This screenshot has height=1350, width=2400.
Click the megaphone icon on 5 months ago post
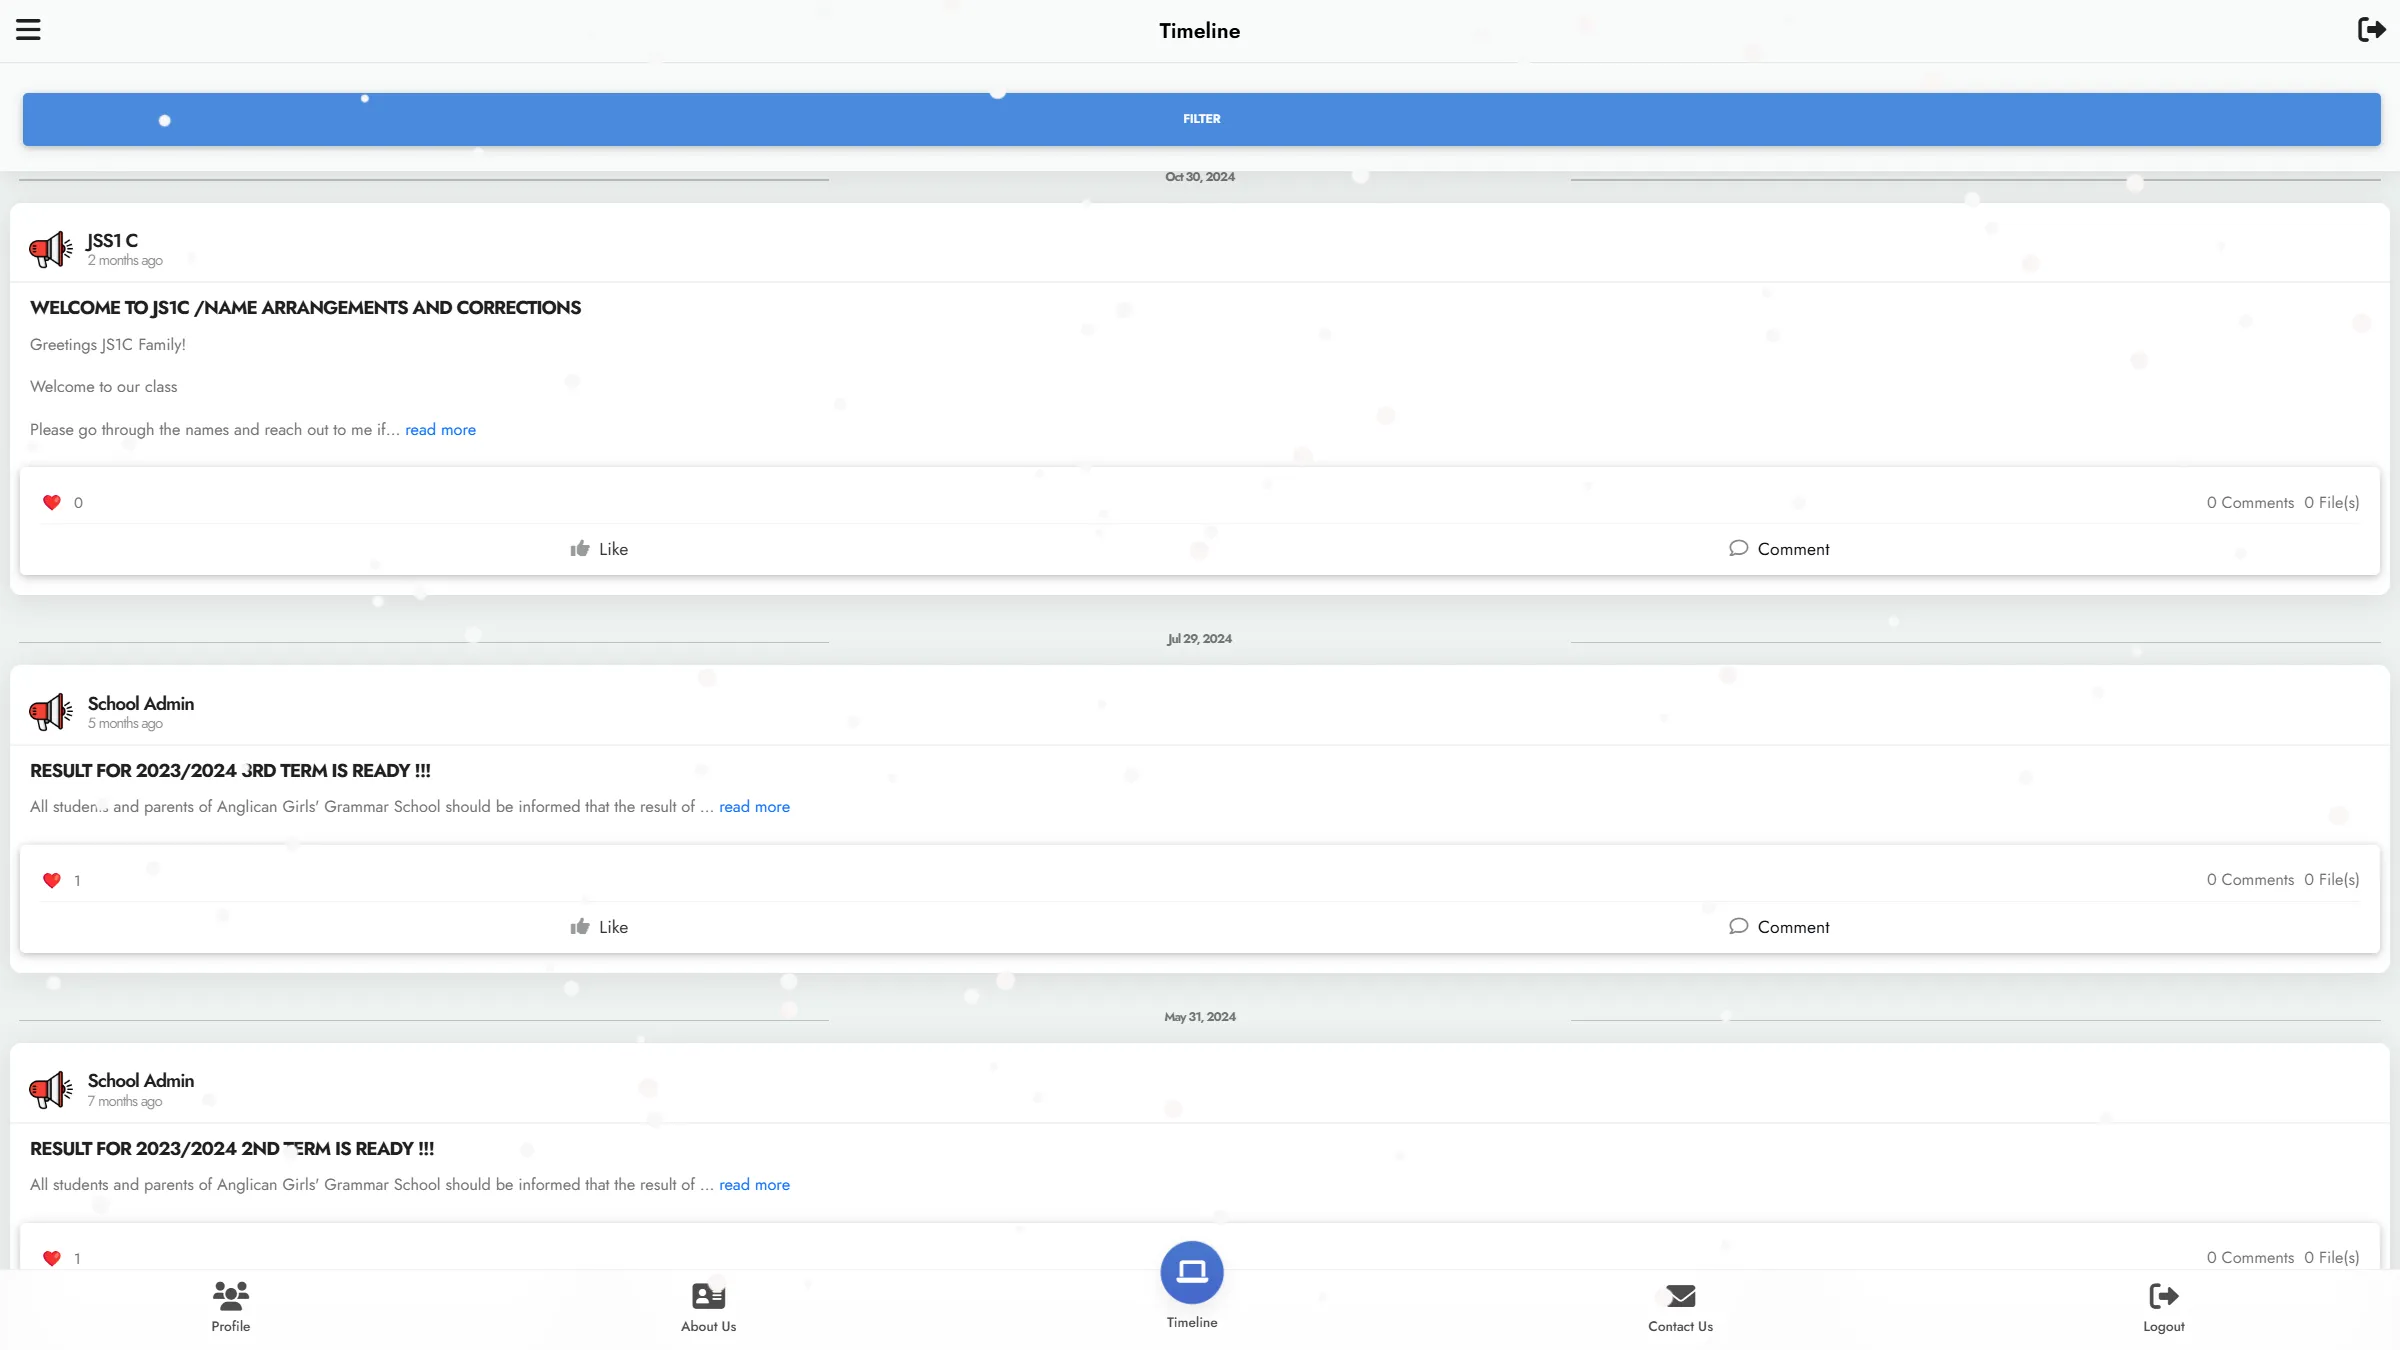(51, 712)
